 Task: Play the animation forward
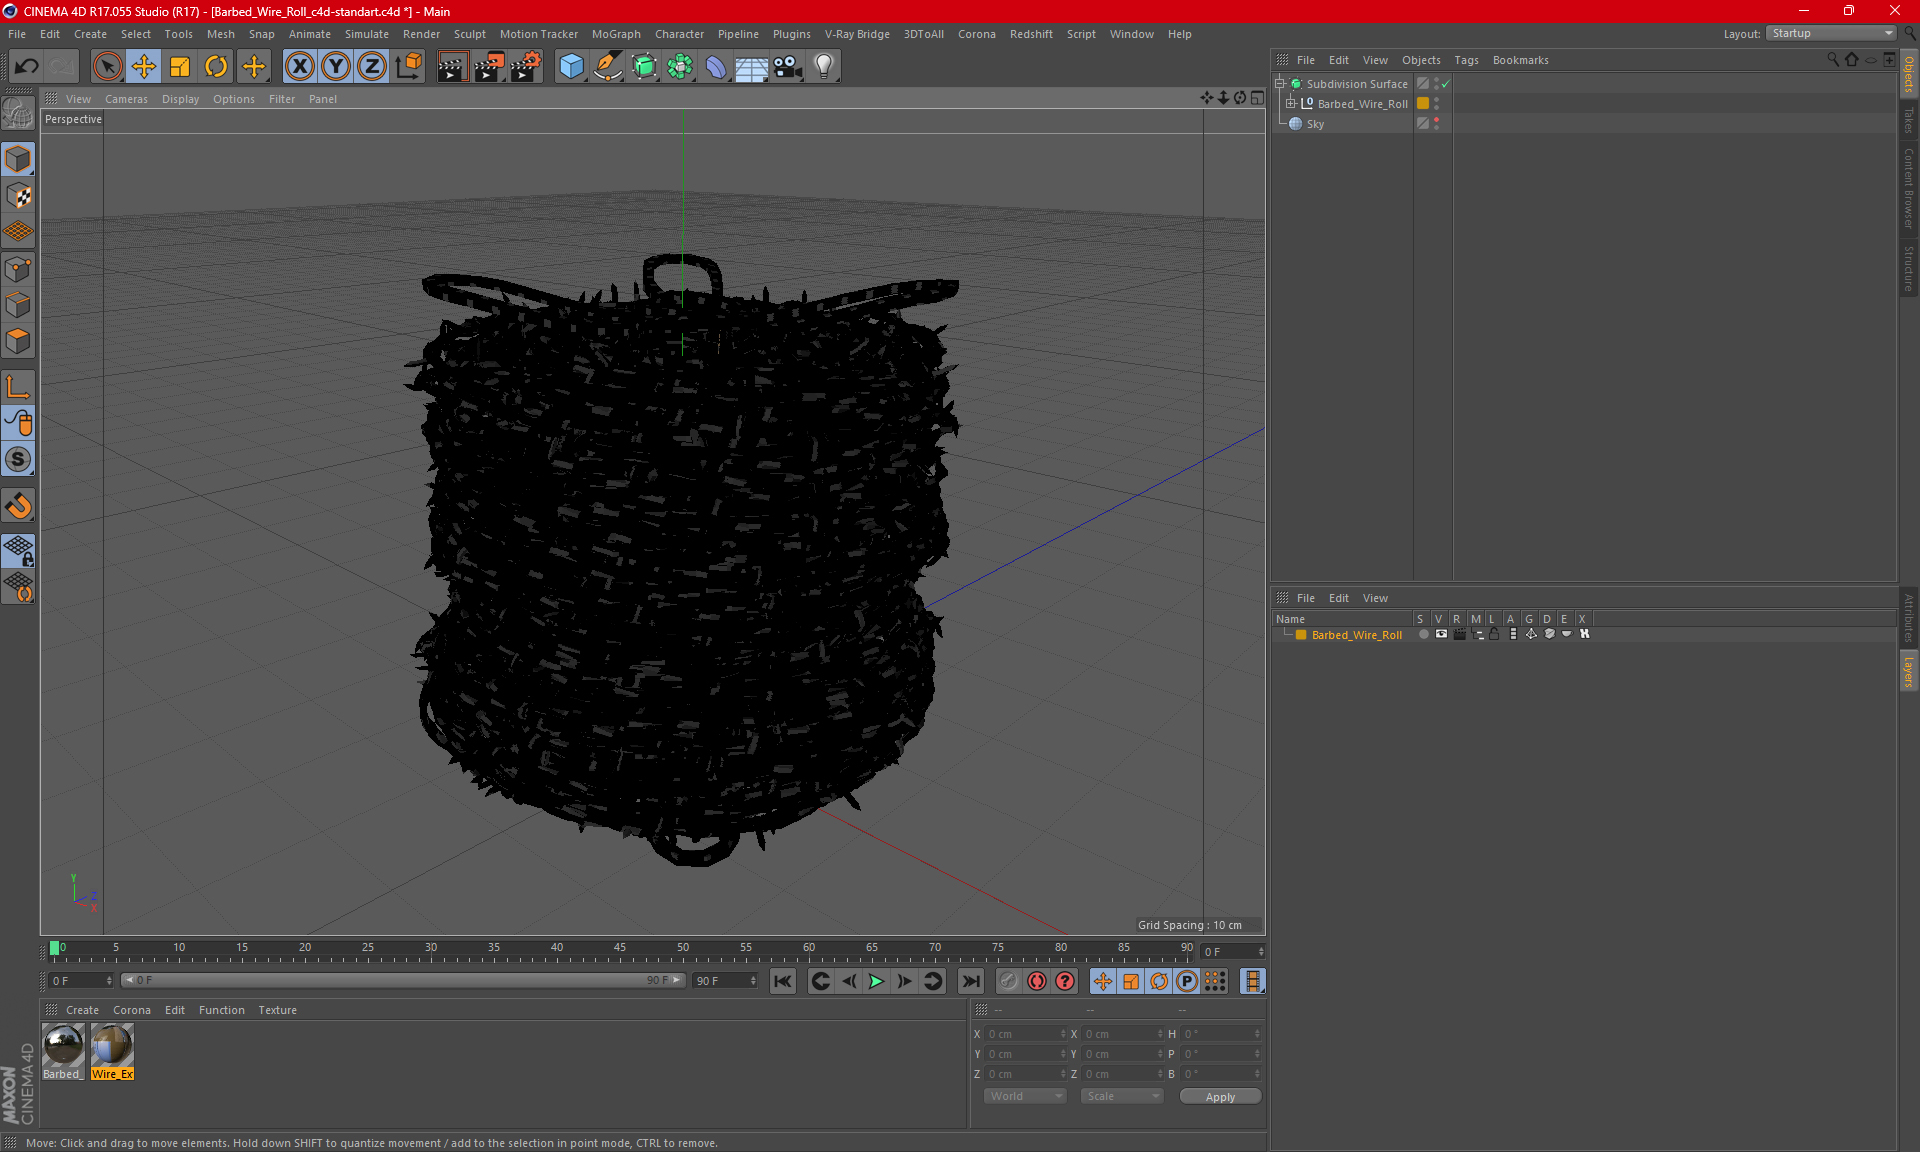pyautogui.click(x=876, y=981)
